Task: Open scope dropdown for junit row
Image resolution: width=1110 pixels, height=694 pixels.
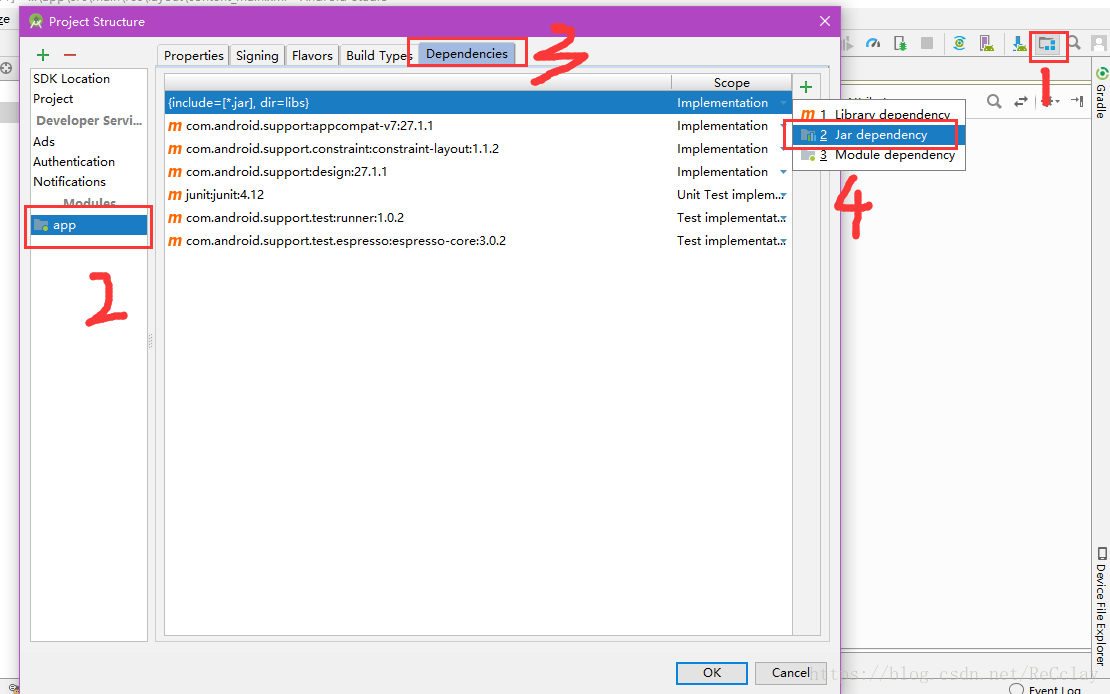Action: [783, 195]
